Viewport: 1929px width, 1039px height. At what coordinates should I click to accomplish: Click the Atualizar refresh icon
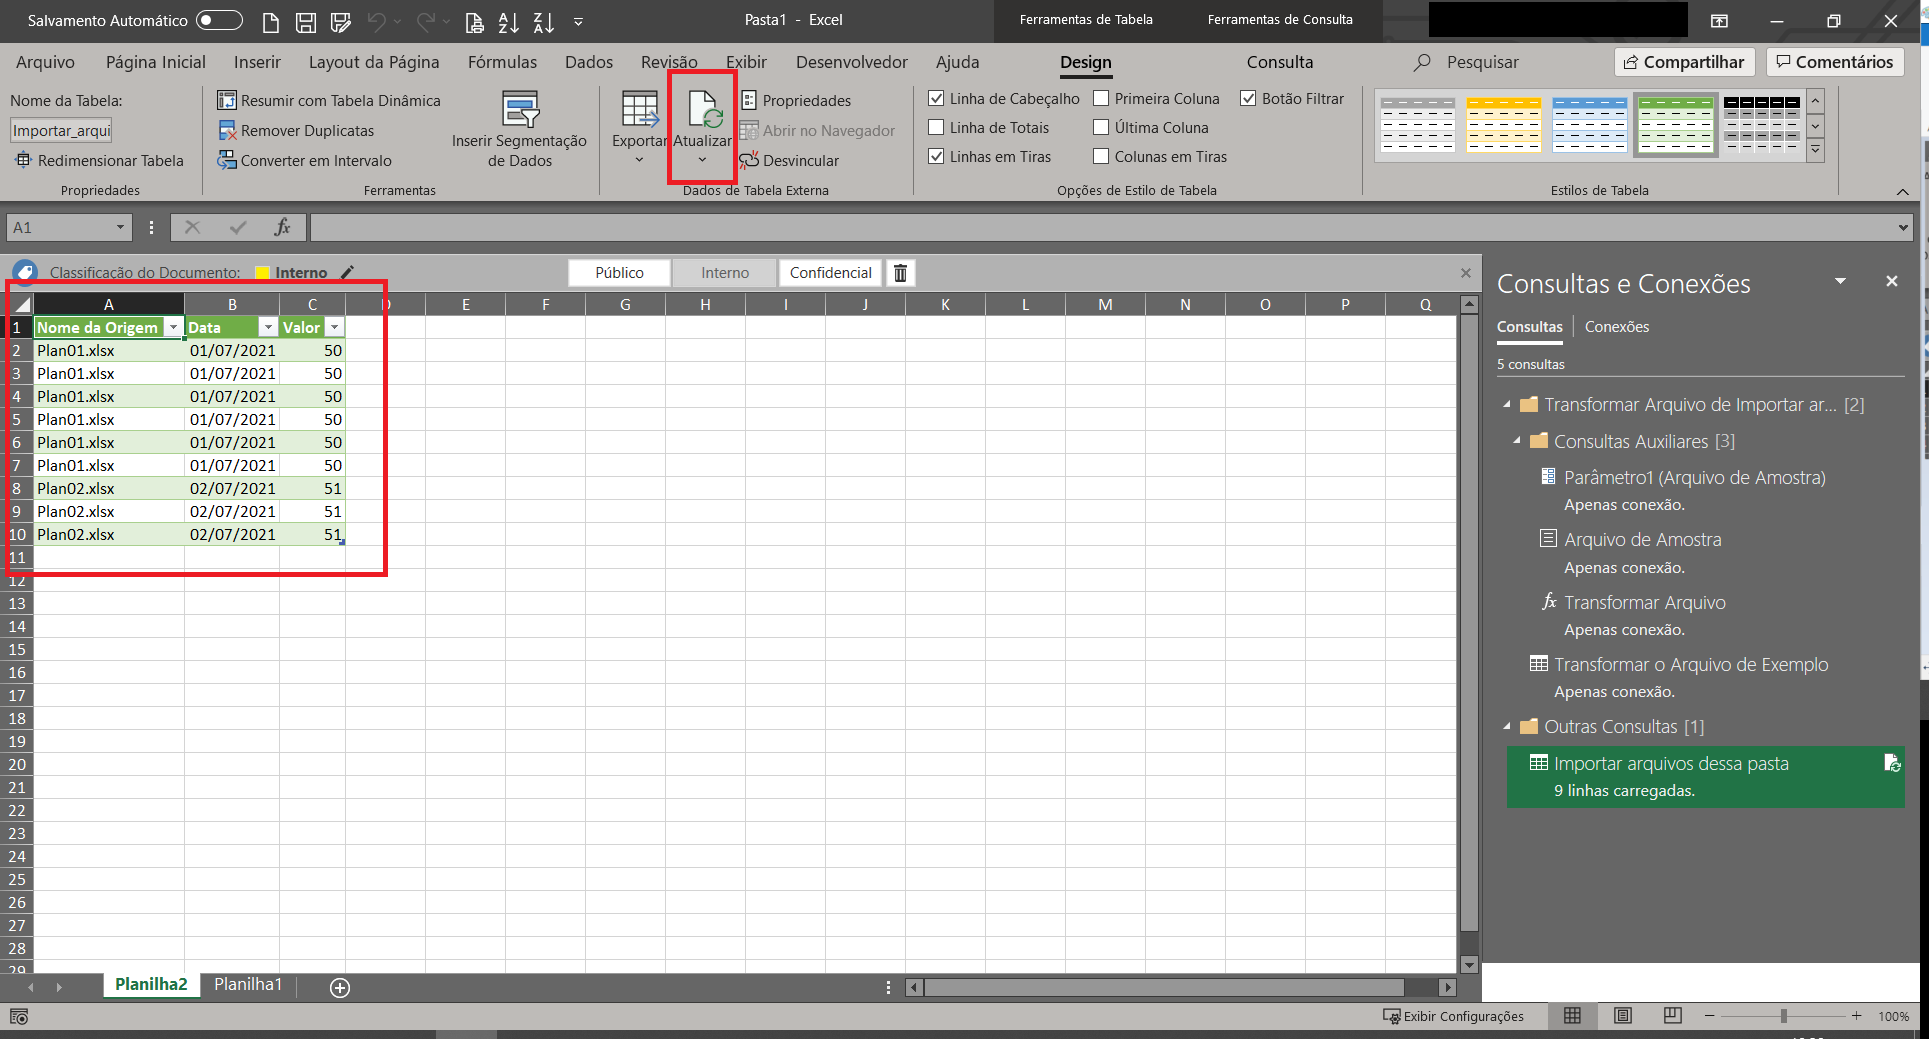[703, 110]
